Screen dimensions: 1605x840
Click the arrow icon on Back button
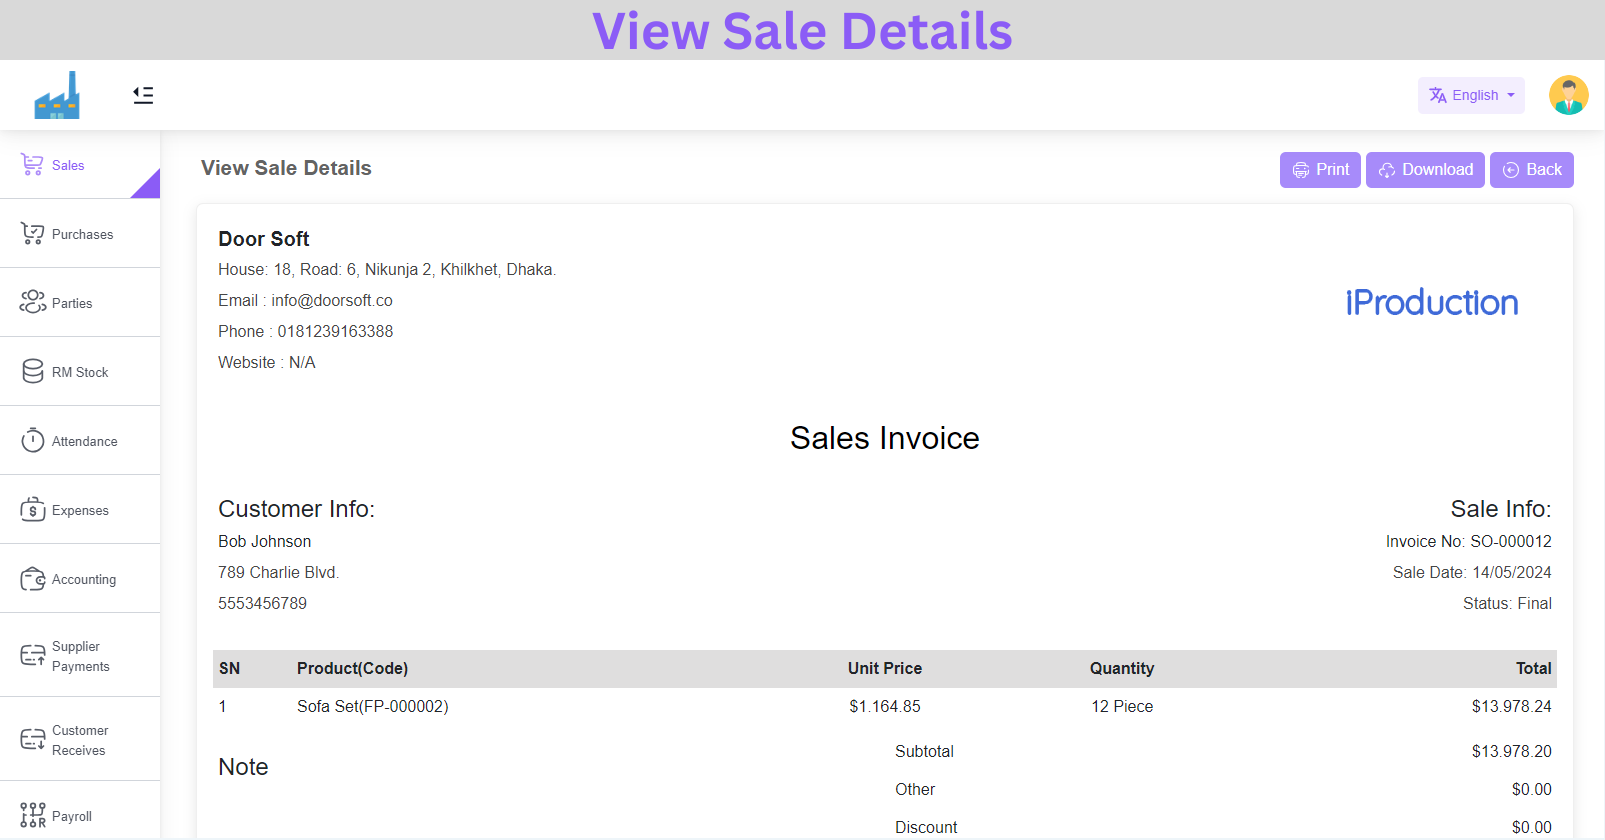click(1511, 170)
